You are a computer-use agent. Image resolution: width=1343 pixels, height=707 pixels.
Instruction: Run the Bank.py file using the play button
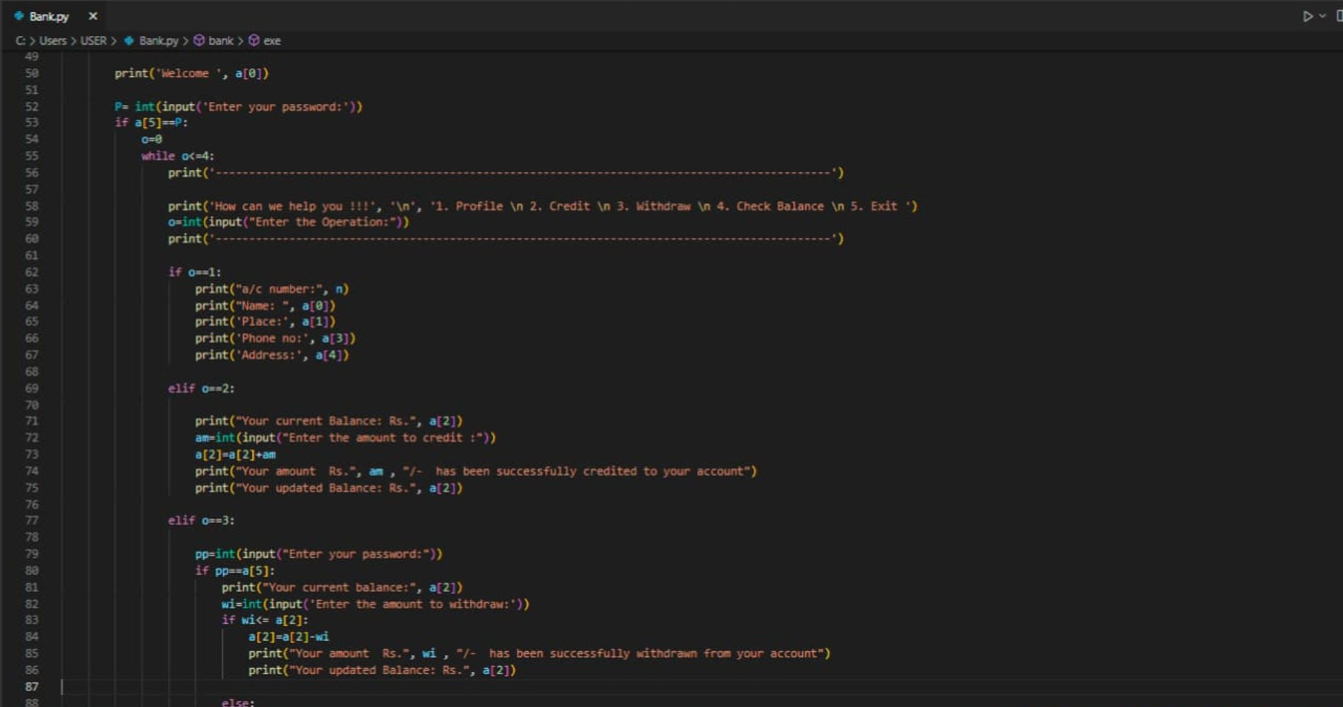point(1307,16)
